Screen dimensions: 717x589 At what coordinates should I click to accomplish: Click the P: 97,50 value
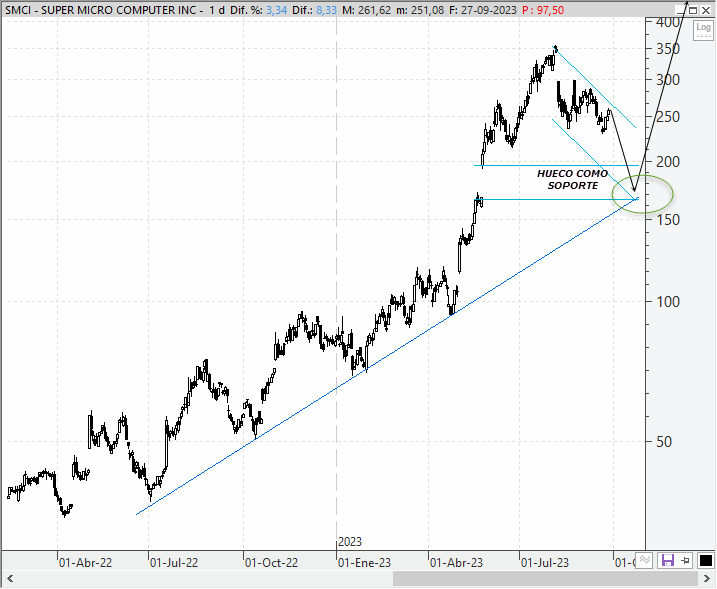pos(543,10)
